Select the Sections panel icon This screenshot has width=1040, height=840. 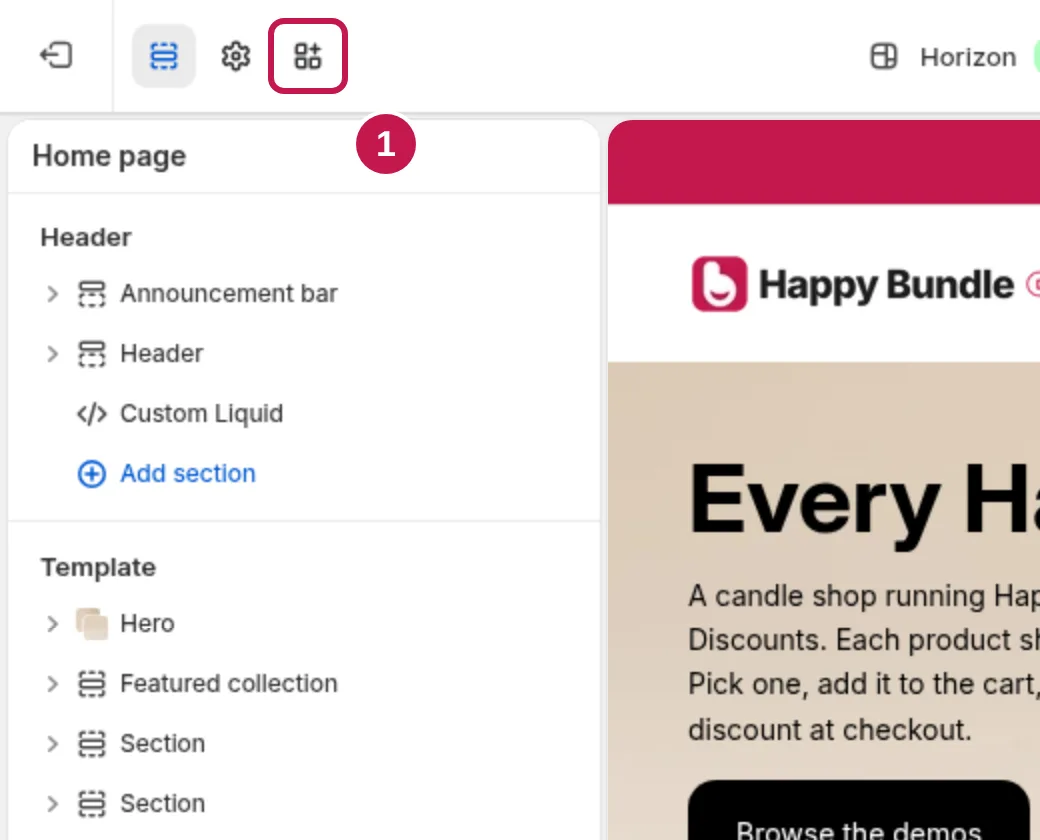(164, 56)
